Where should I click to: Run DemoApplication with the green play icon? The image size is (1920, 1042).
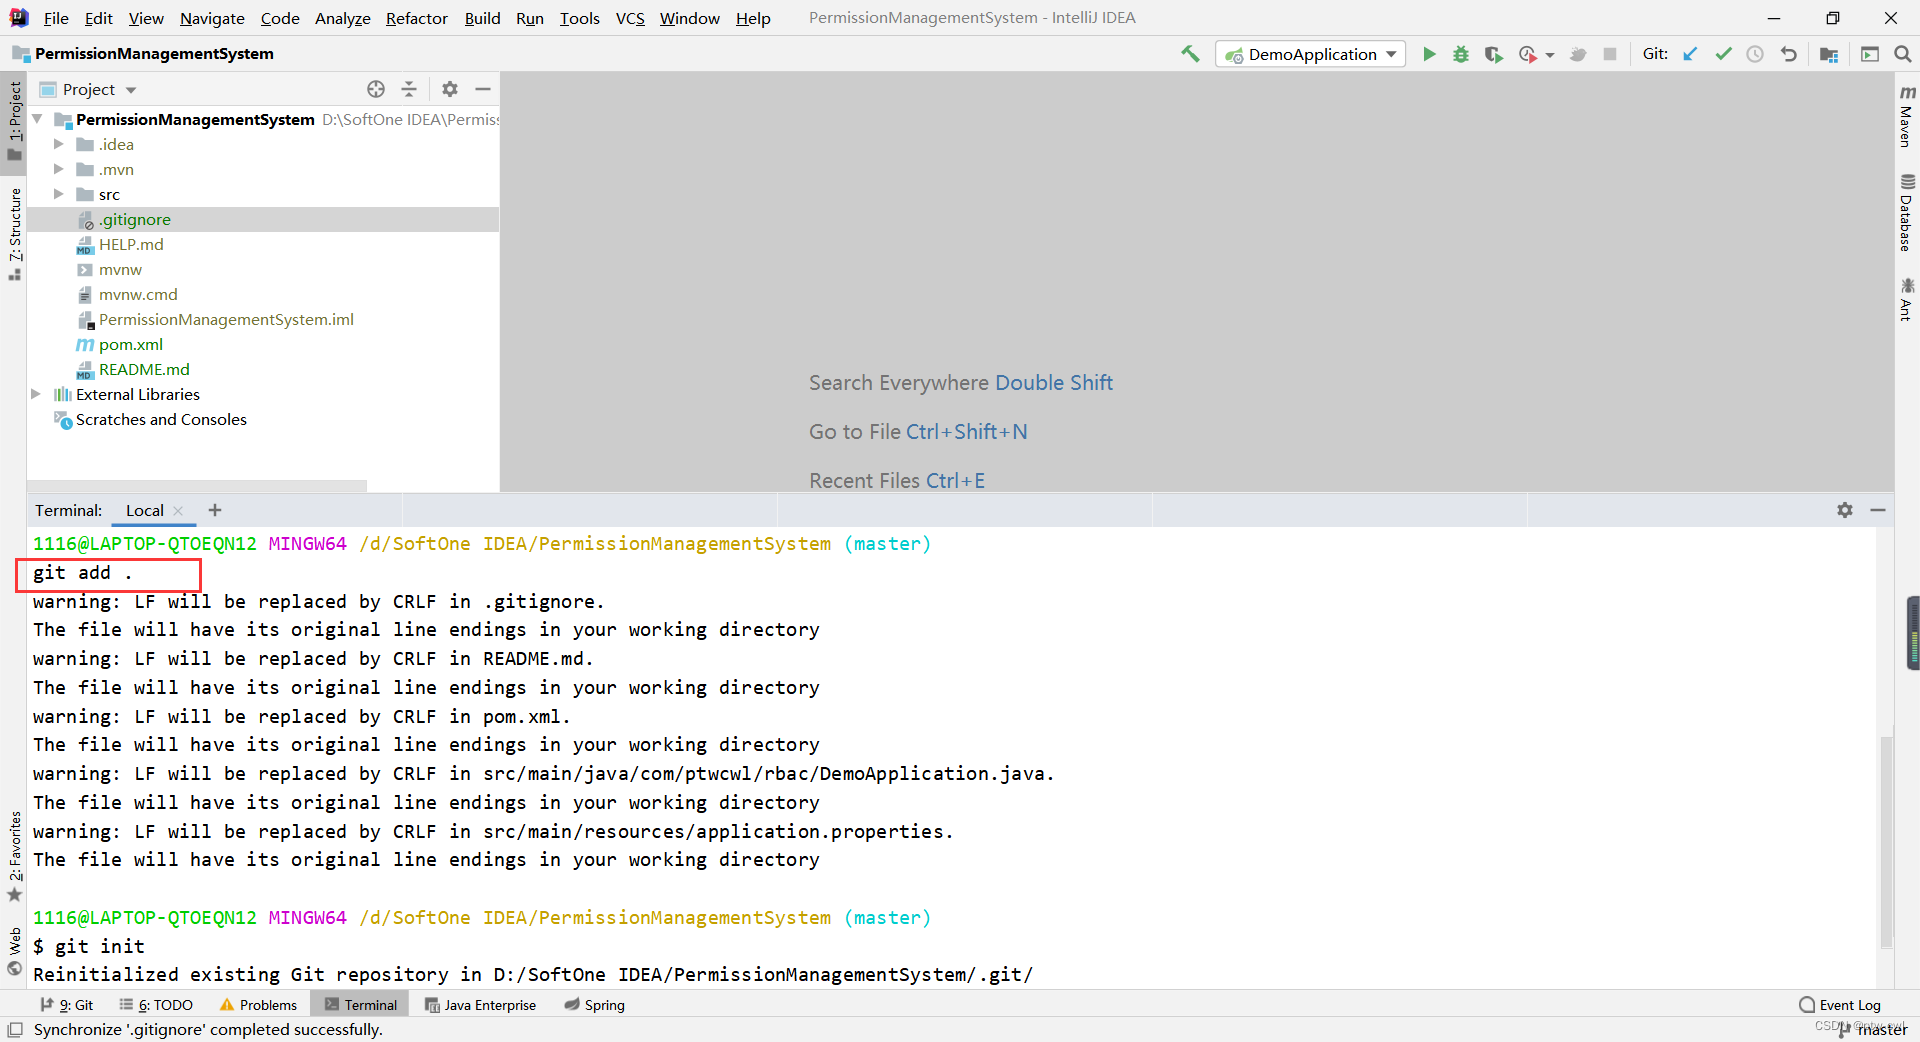click(1429, 54)
